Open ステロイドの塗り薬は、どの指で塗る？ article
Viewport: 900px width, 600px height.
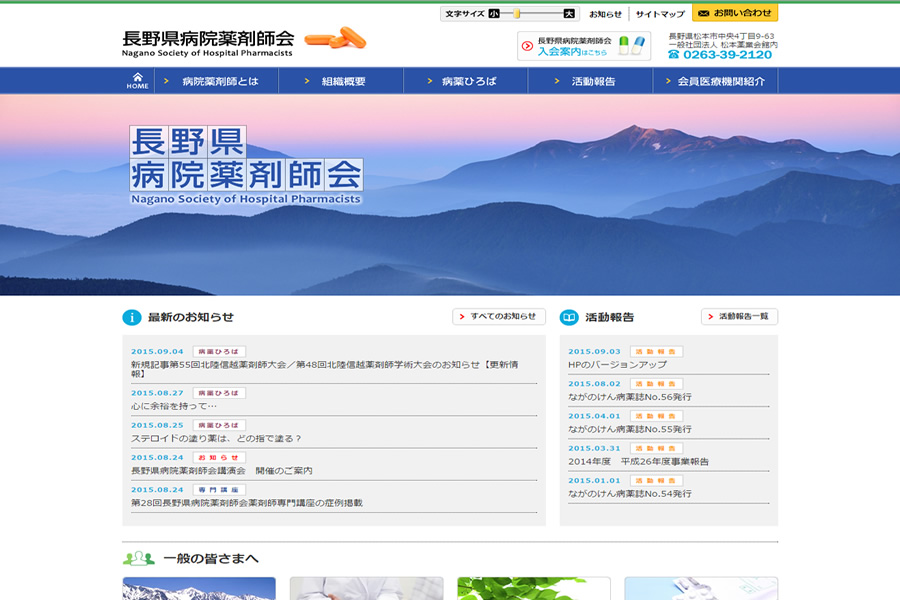pyautogui.click(x=216, y=438)
